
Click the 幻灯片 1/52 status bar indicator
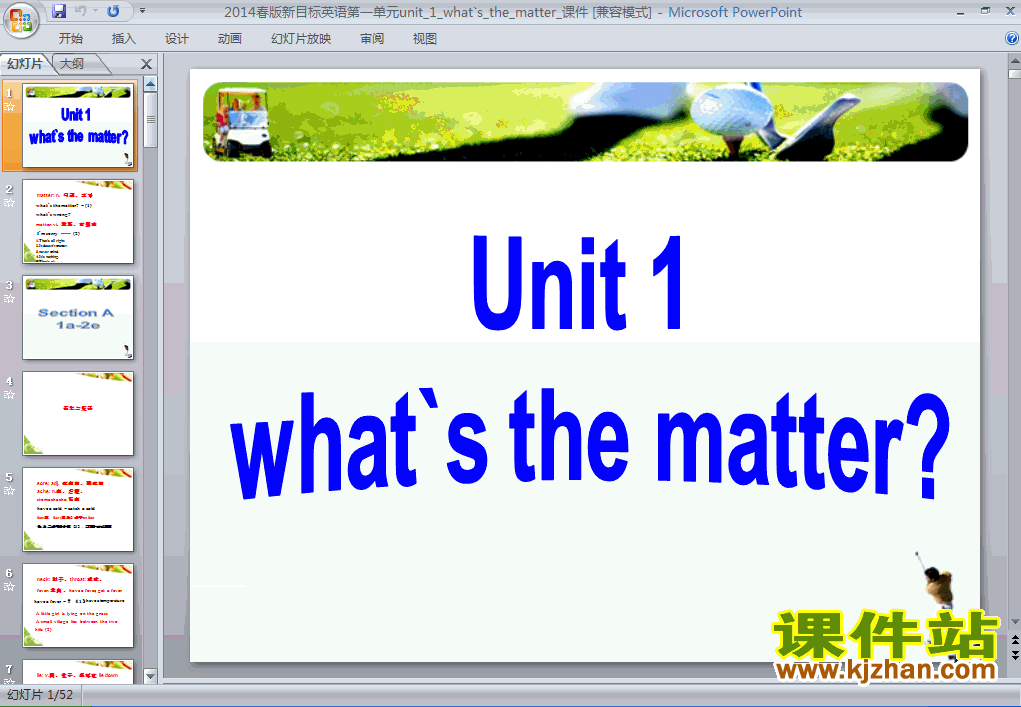pos(40,695)
